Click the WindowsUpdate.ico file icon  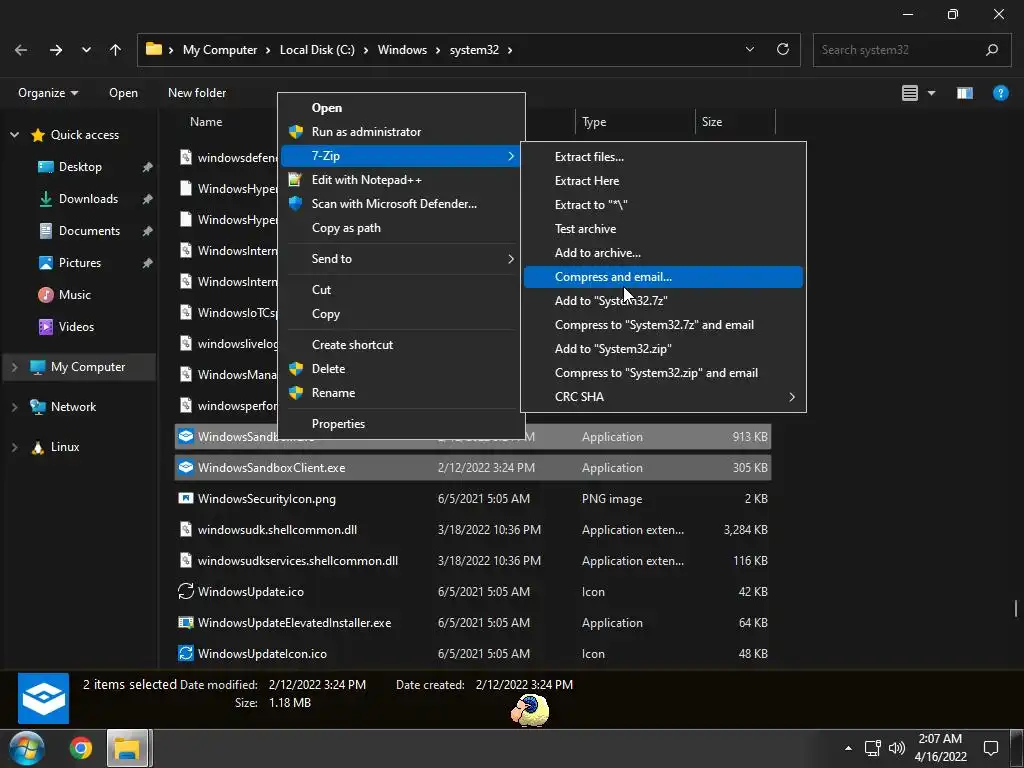coord(186,592)
